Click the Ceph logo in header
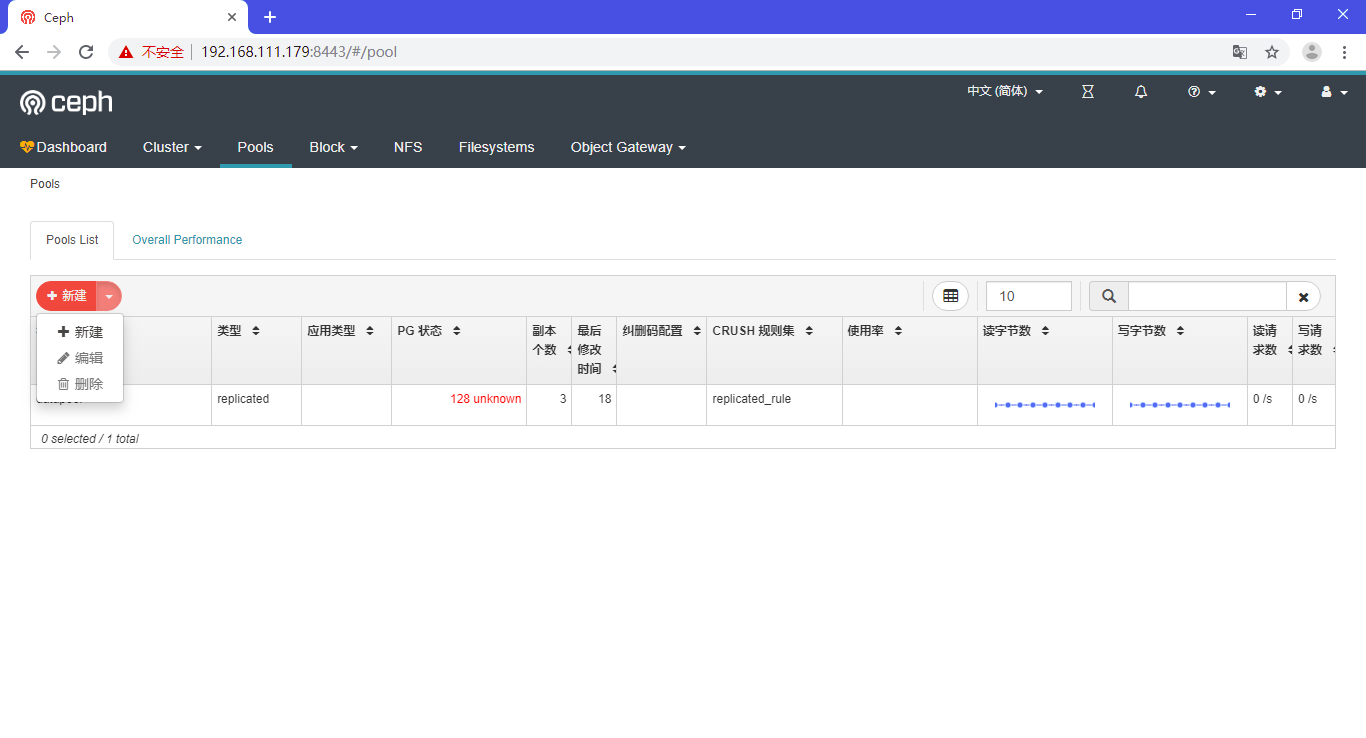Viewport: 1366px width, 738px height. pos(66,102)
